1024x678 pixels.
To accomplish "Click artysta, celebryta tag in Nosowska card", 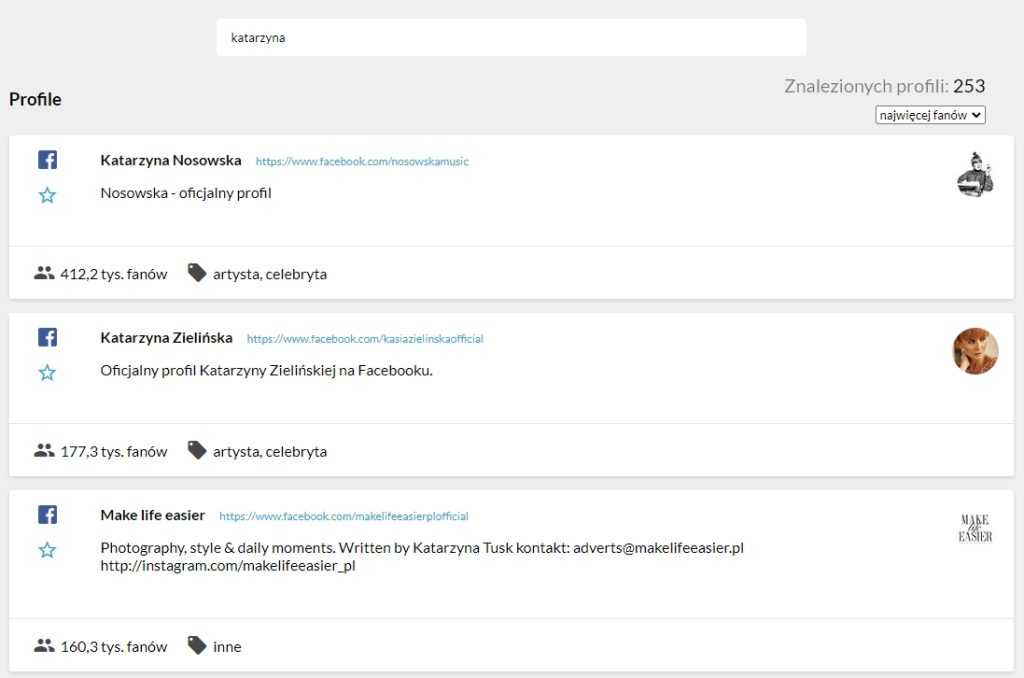I will pos(270,274).
